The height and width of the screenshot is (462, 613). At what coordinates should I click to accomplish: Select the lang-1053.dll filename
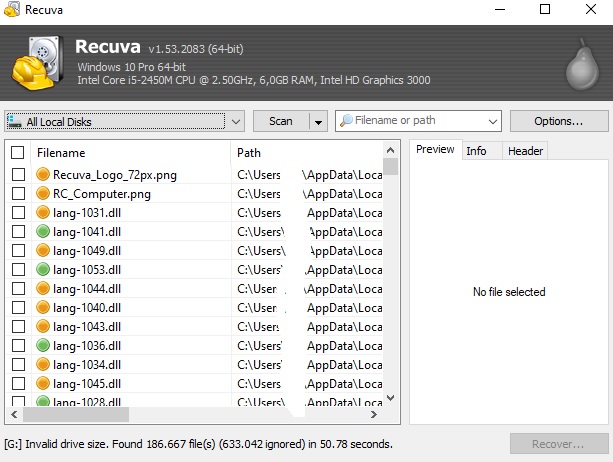(x=87, y=270)
